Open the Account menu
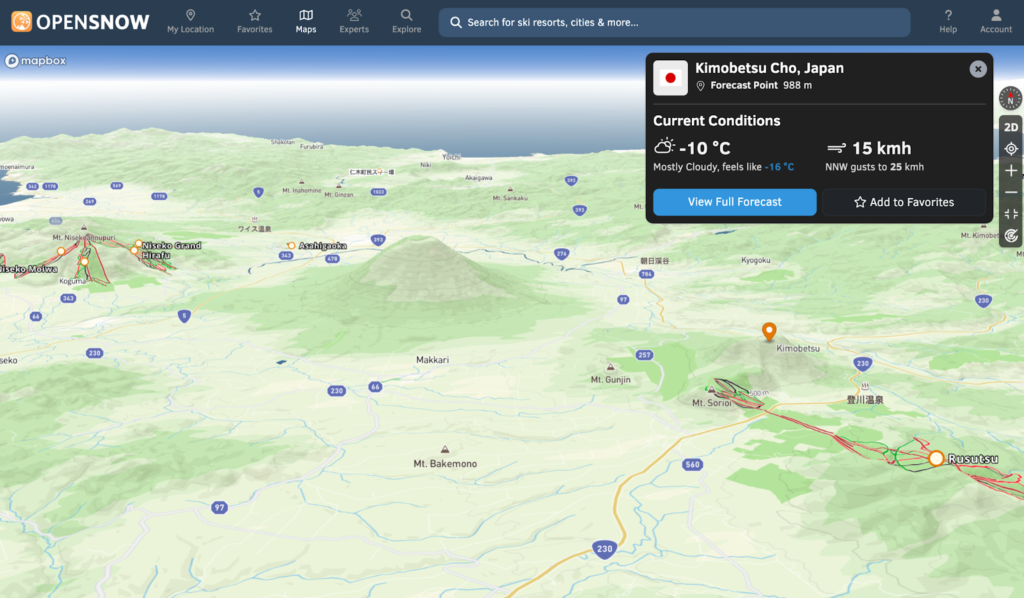The width and height of the screenshot is (1024, 598). [x=995, y=20]
